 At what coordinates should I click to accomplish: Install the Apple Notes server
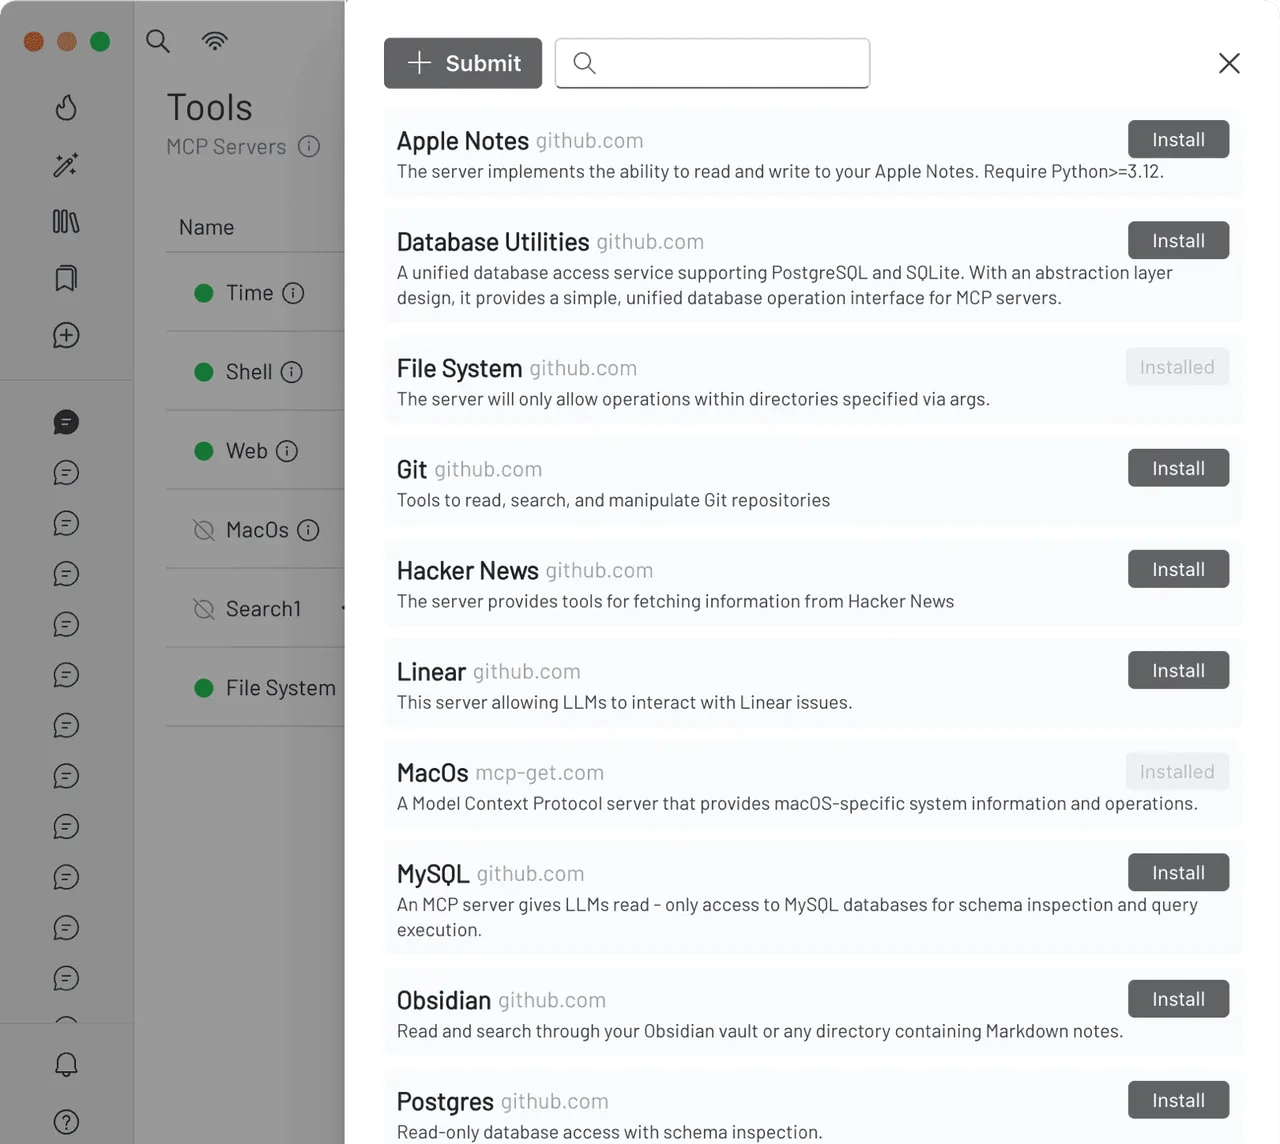(1178, 139)
